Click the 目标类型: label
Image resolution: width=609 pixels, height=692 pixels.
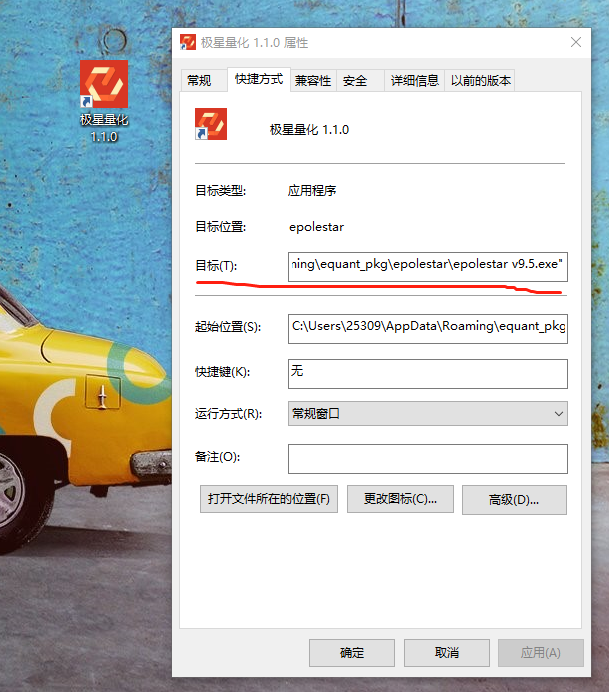pyautogui.click(x=221, y=191)
